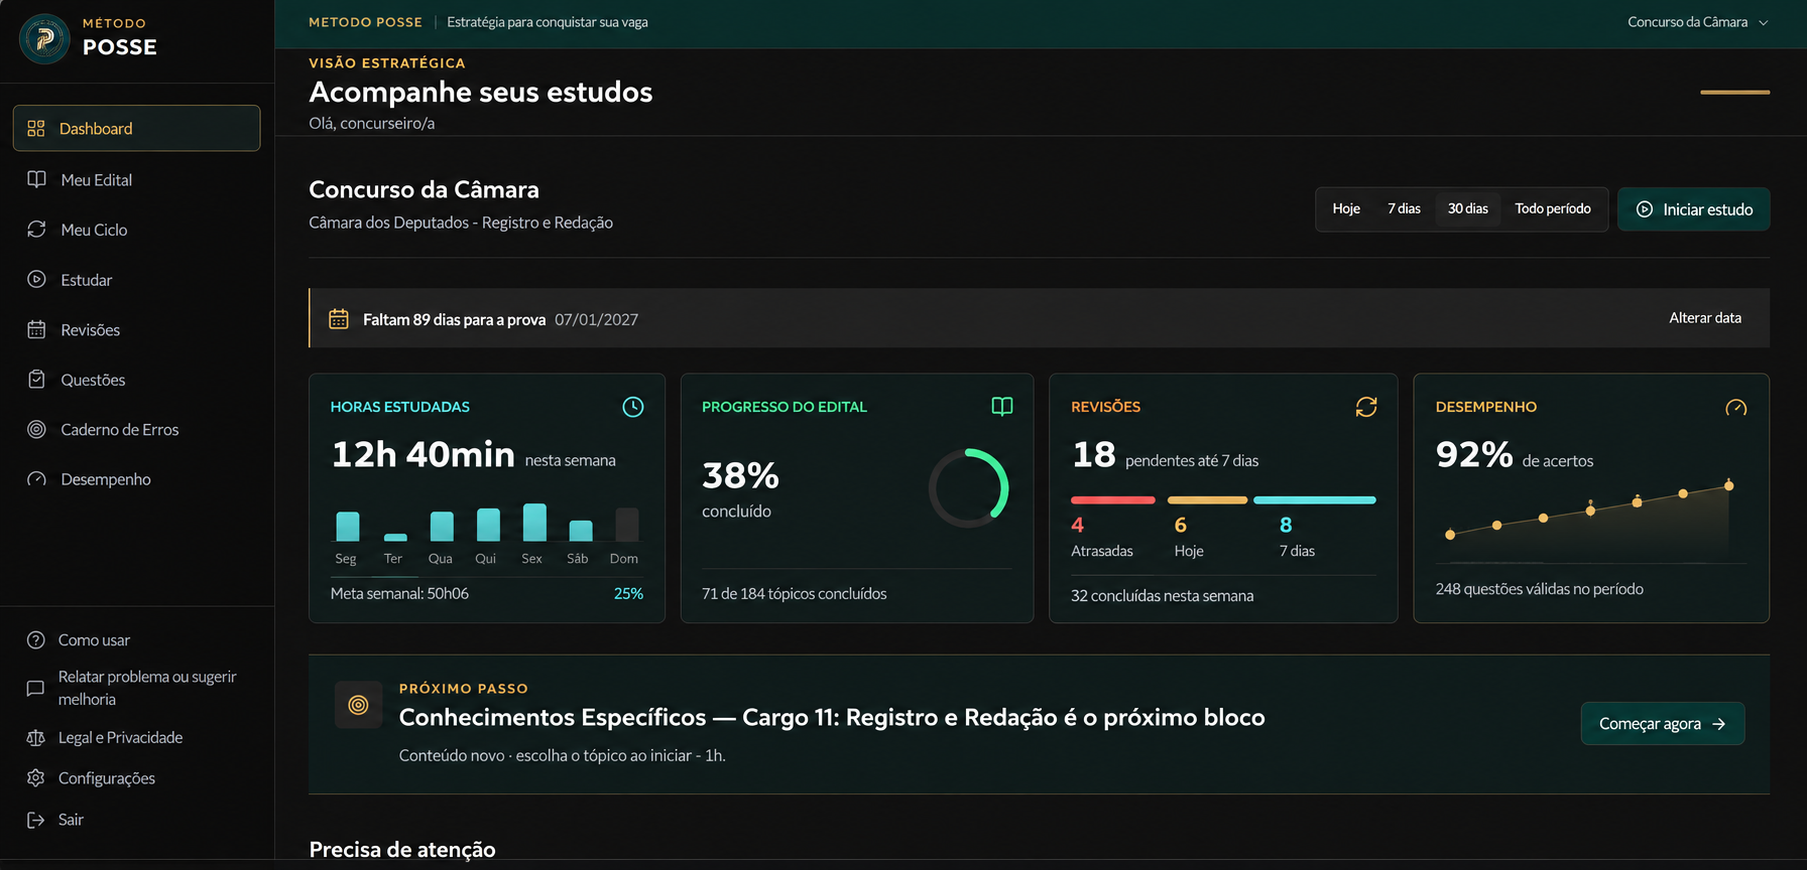Click the circular edital progress ring
This screenshot has width=1807, height=870.
[969, 488]
